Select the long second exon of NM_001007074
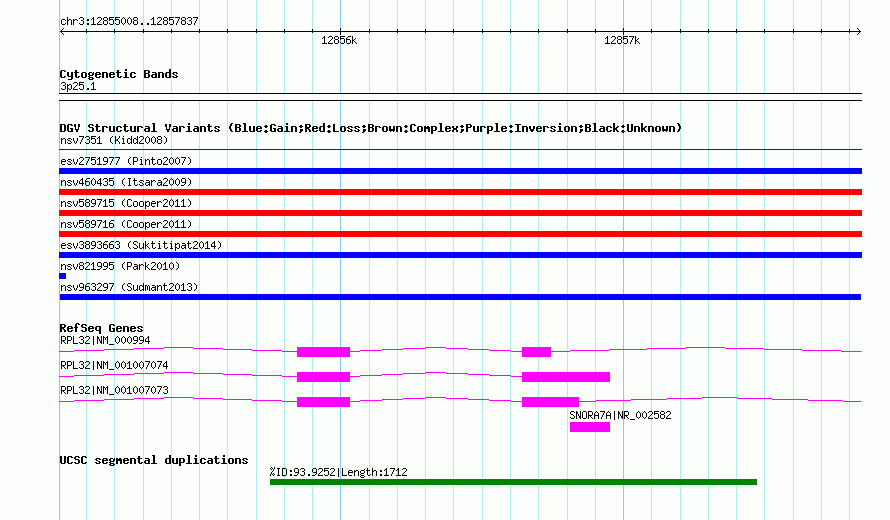890x520 pixels. click(x=566, y=377)
